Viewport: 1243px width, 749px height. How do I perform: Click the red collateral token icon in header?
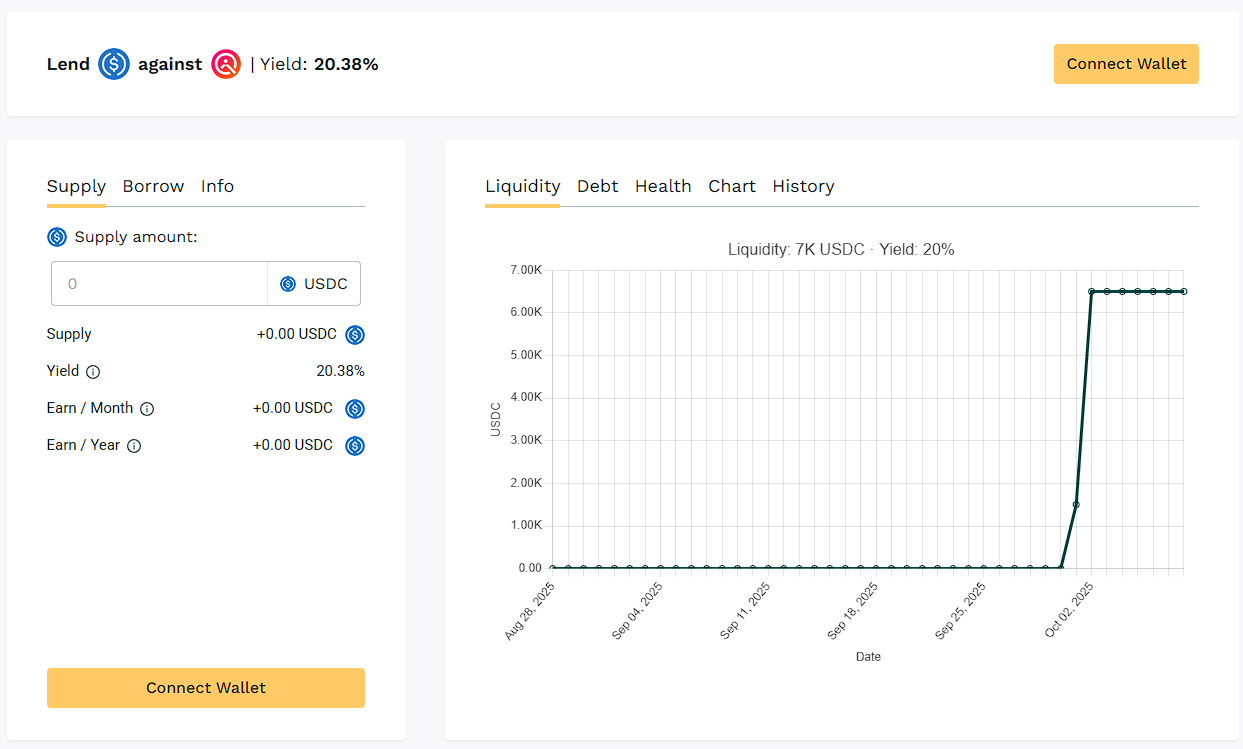[226, 65]
